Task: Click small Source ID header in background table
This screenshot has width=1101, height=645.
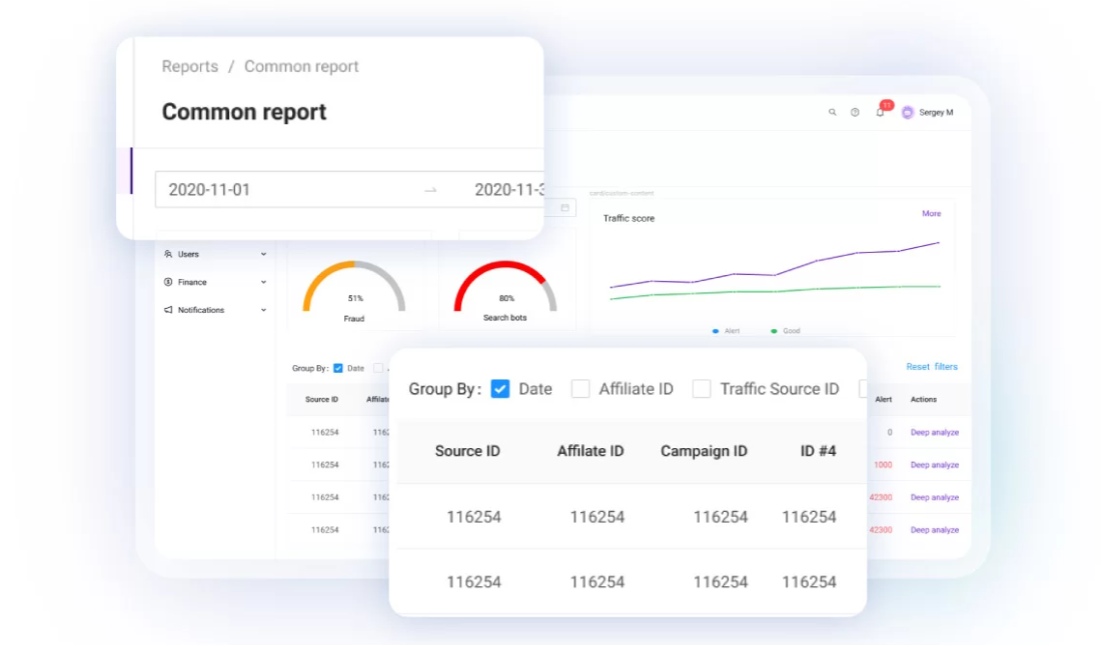Action: click(322, 399)
